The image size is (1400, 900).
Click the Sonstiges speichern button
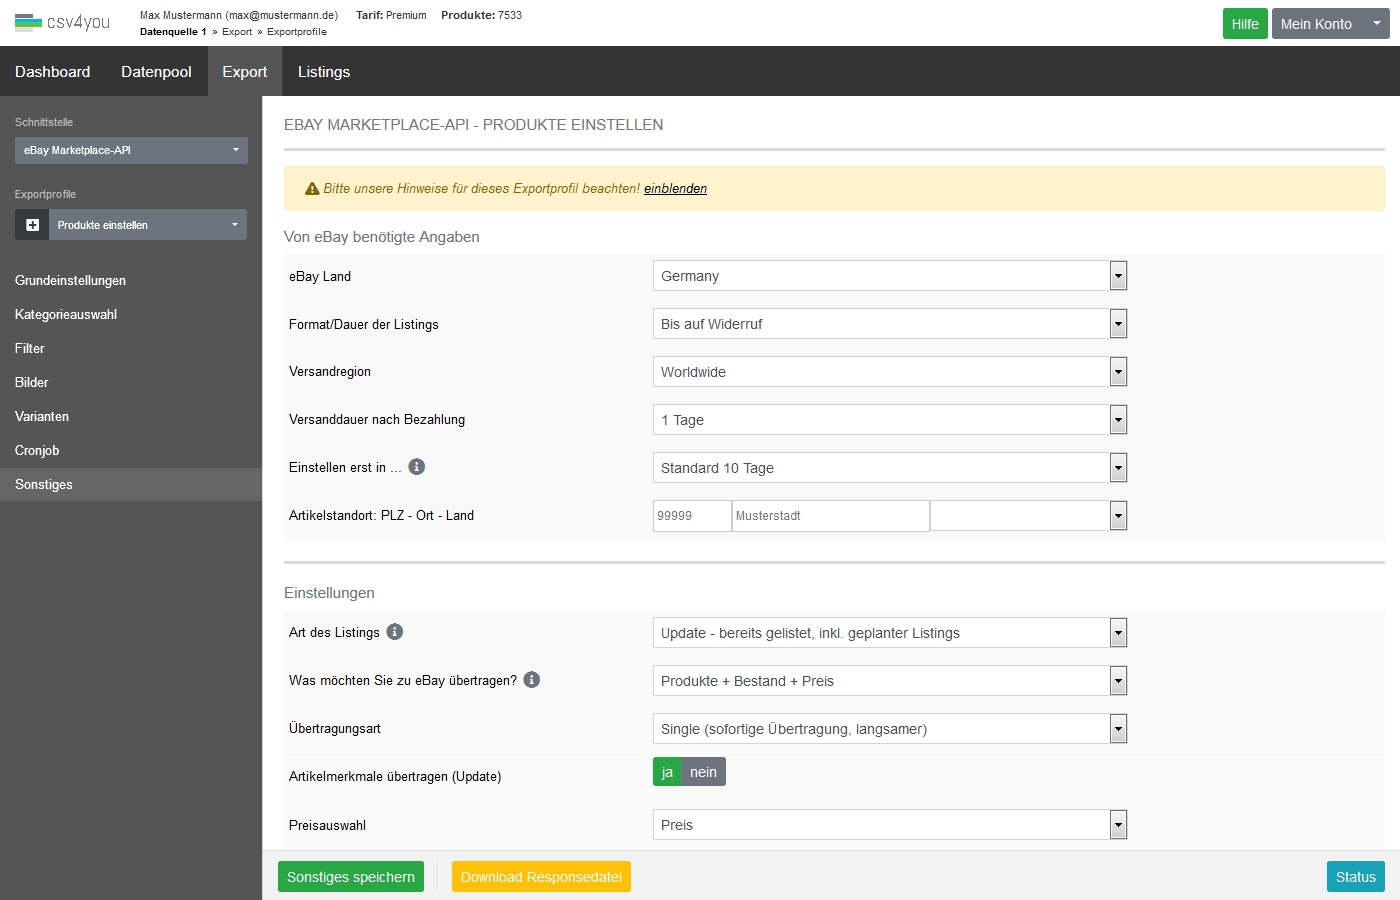pyautogui.click(x=350, y=877)
